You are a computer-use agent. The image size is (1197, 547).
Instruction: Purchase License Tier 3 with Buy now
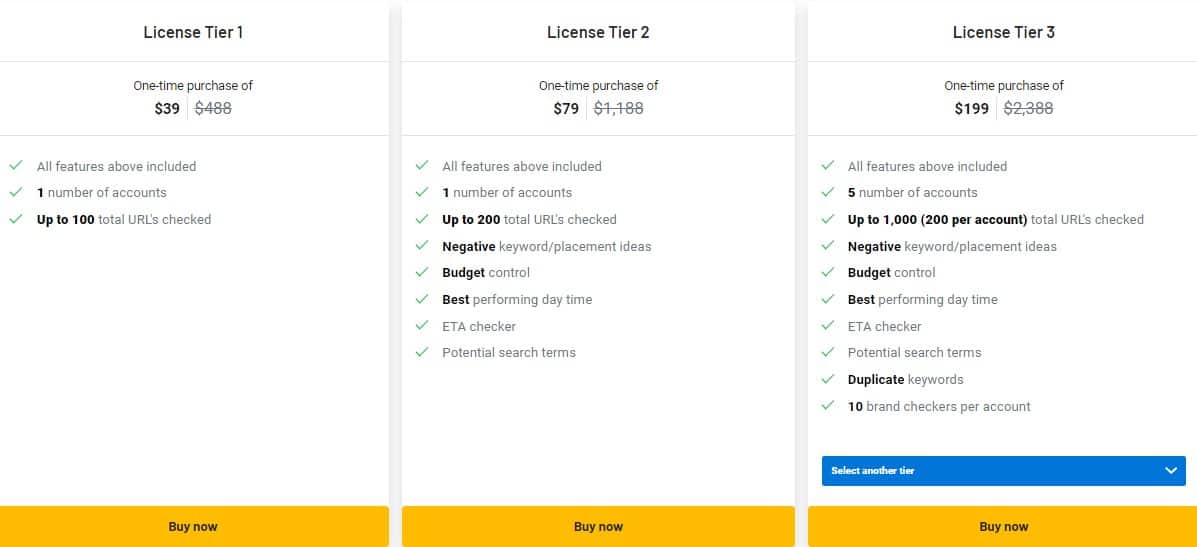coord(1003,526)
